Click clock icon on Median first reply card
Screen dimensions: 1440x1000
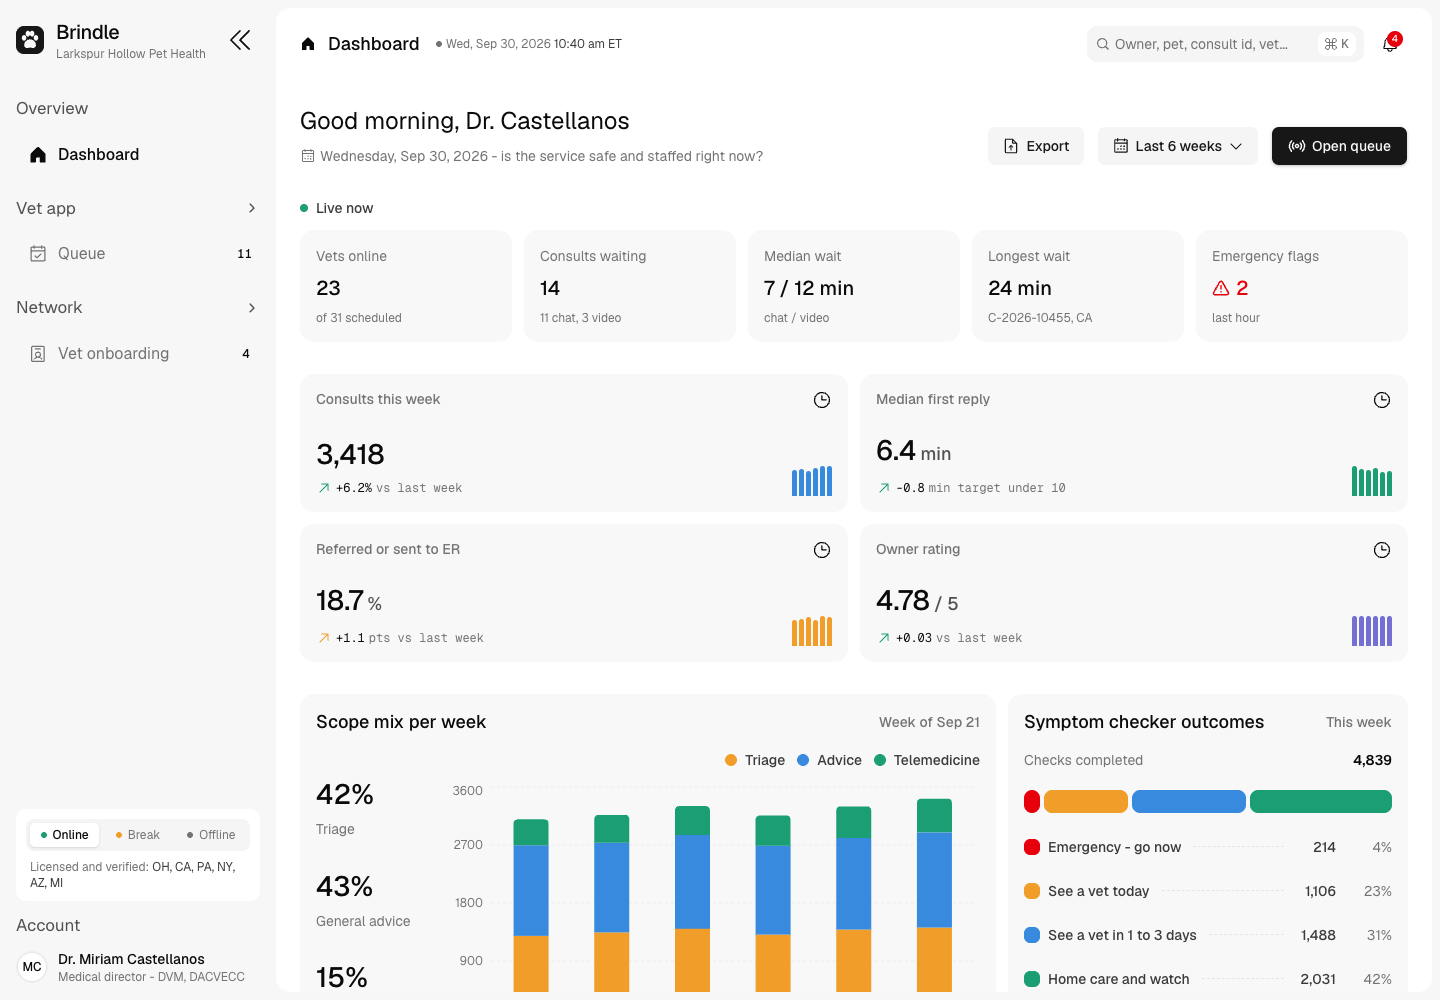point(1382,400)
